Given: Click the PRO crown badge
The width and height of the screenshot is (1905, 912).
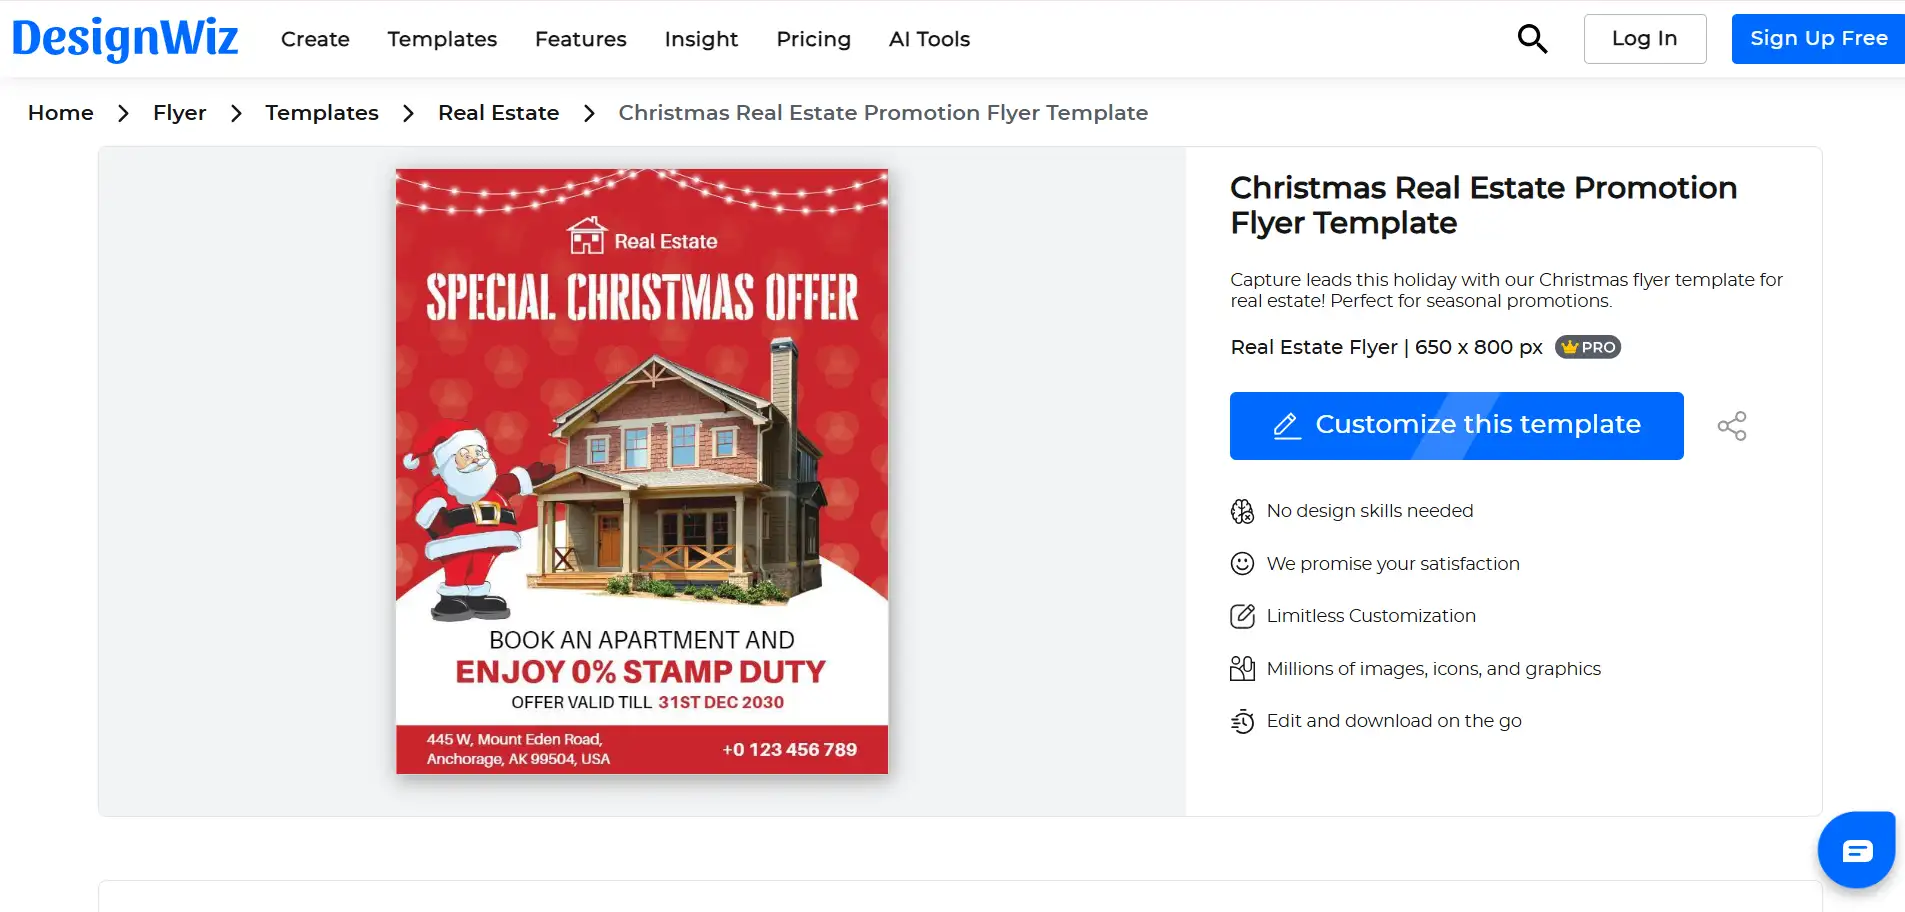Looking at the screenshot, I should [1588, 347].
